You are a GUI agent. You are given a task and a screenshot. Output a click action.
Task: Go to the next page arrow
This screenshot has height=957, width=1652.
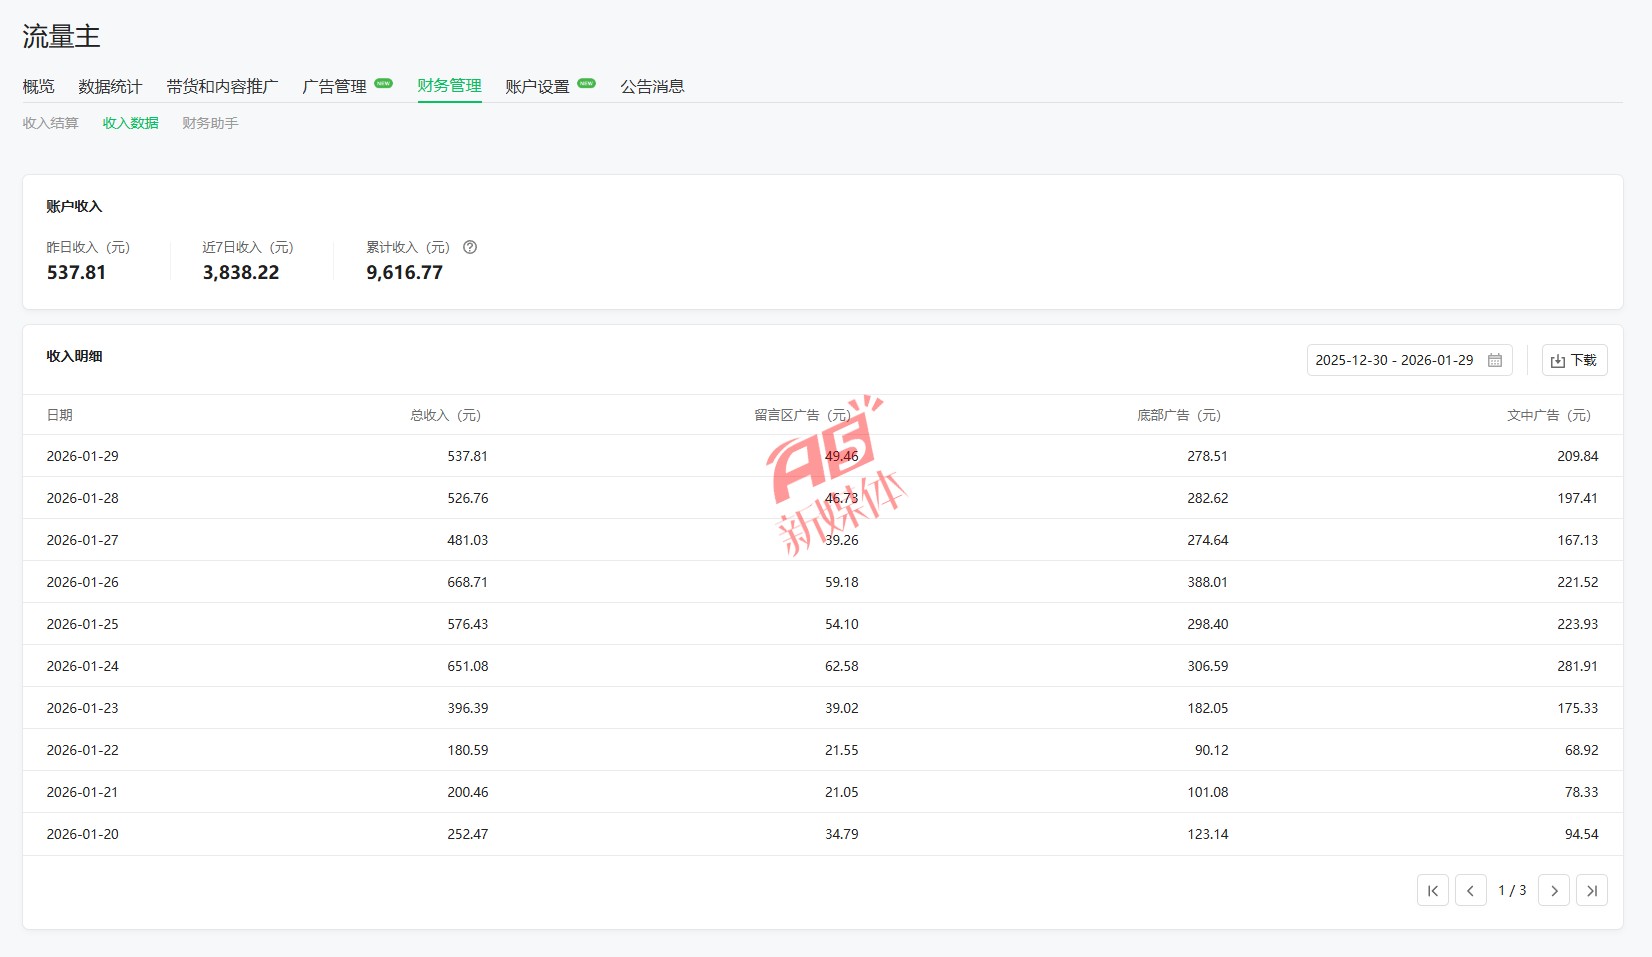(1553, 890)
